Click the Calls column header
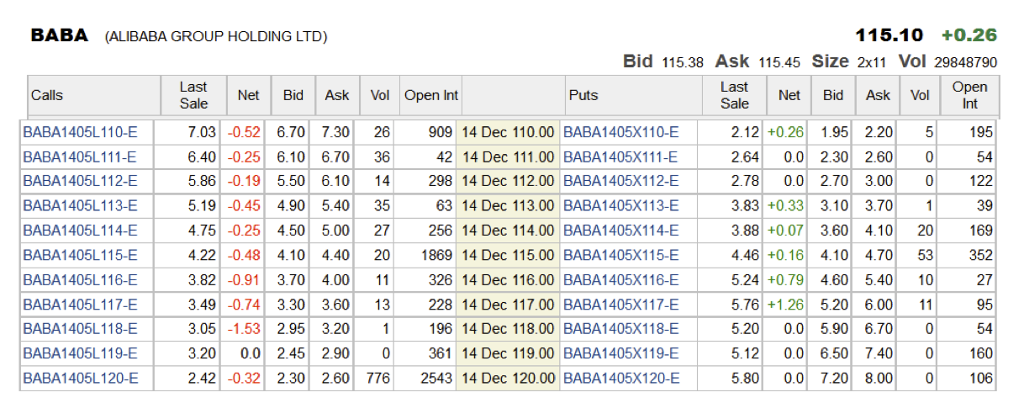 tap(94, 95)
